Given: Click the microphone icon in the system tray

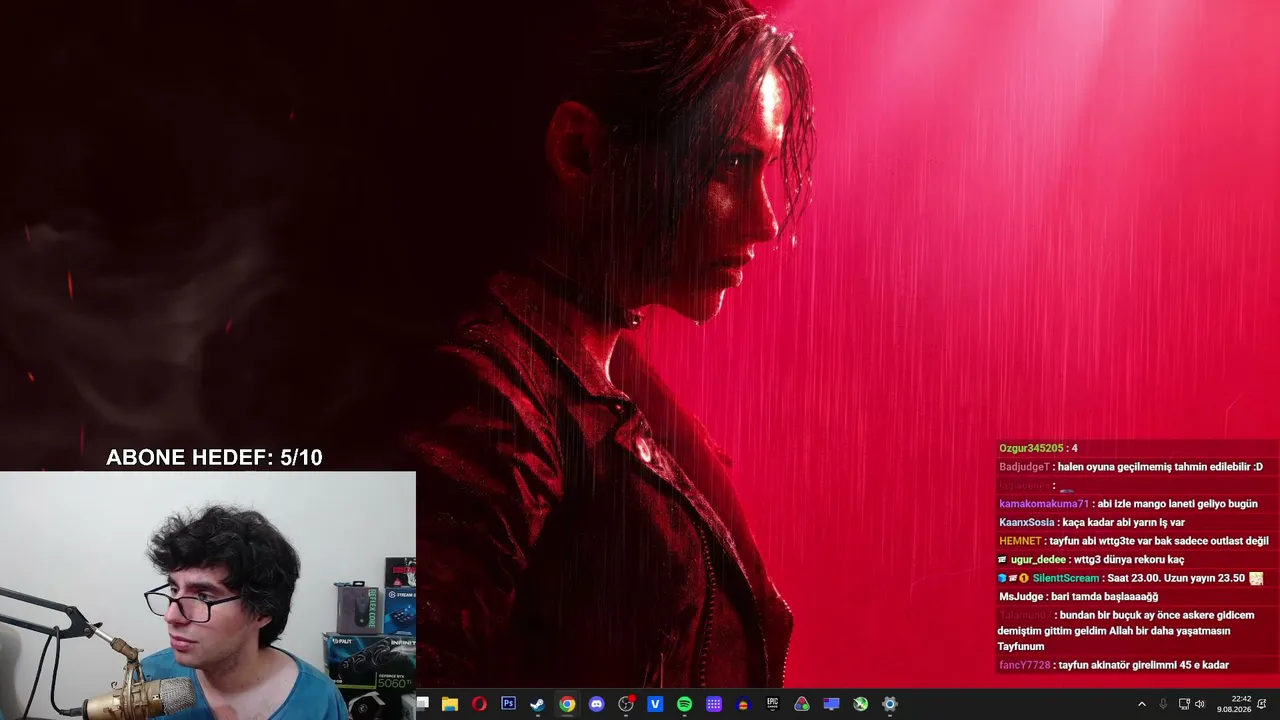Looking at the screenshot, I should (1163, 704).
